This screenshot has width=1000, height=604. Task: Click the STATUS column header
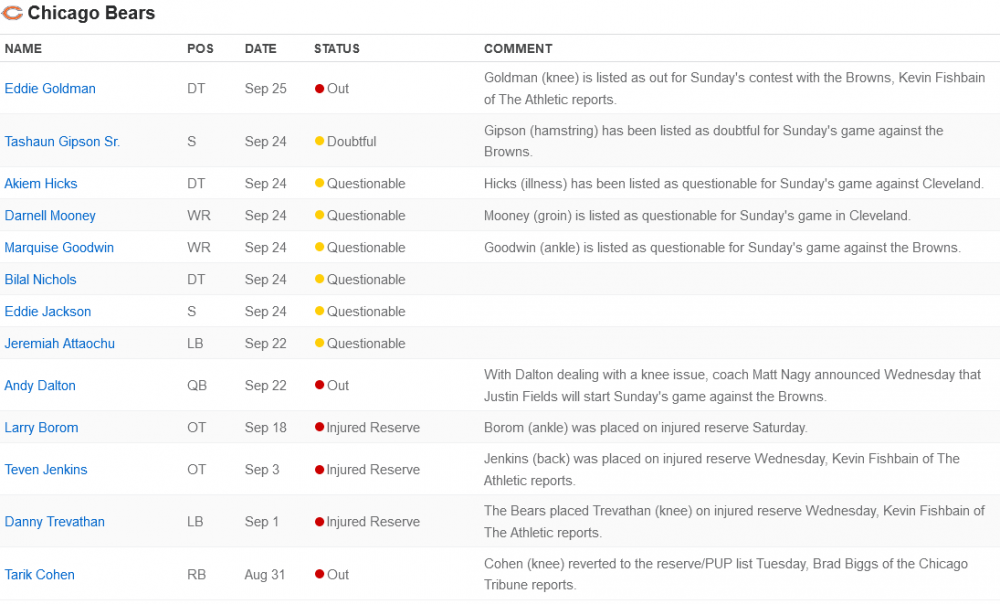point(337,48)
